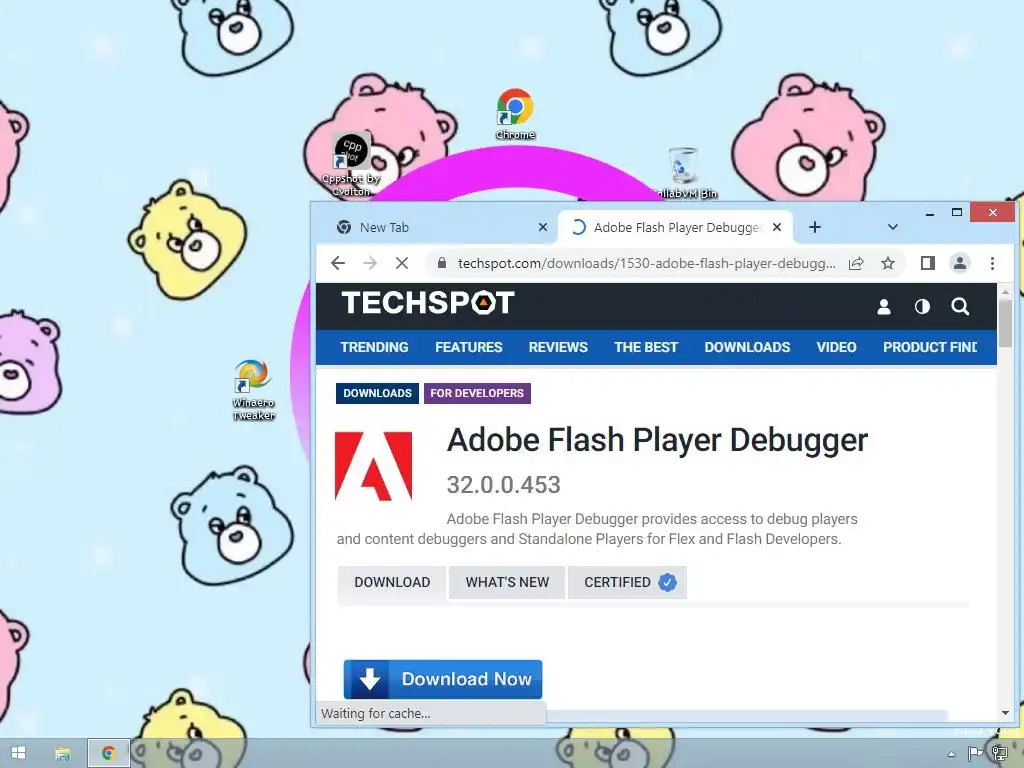This screenshot has width=1024, height=768.
Task: Switch to the New Tab tab
Action: pyautogui.click(x=439, y=227)
